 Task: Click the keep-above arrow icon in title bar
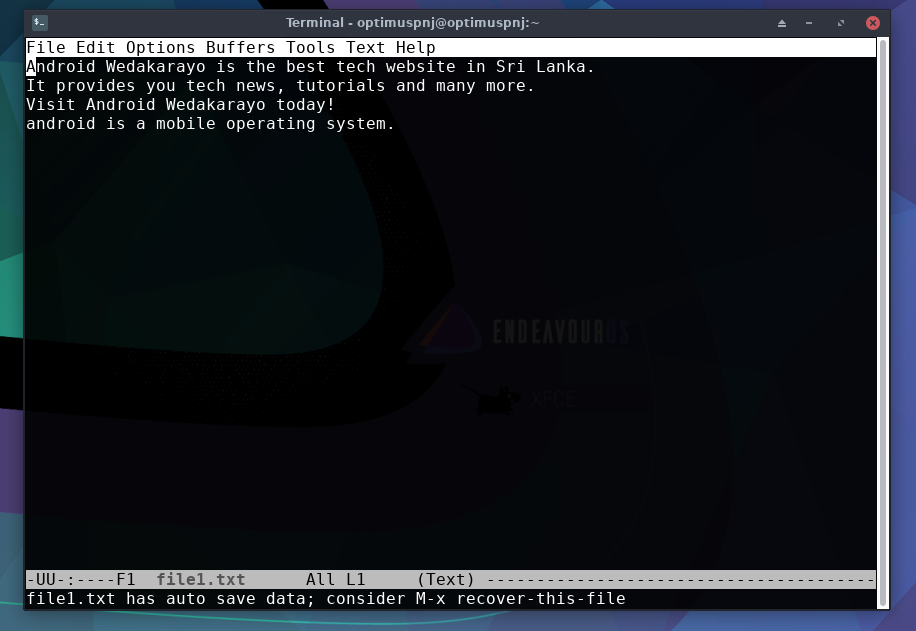pyautogui.click(x=782, y=23)
